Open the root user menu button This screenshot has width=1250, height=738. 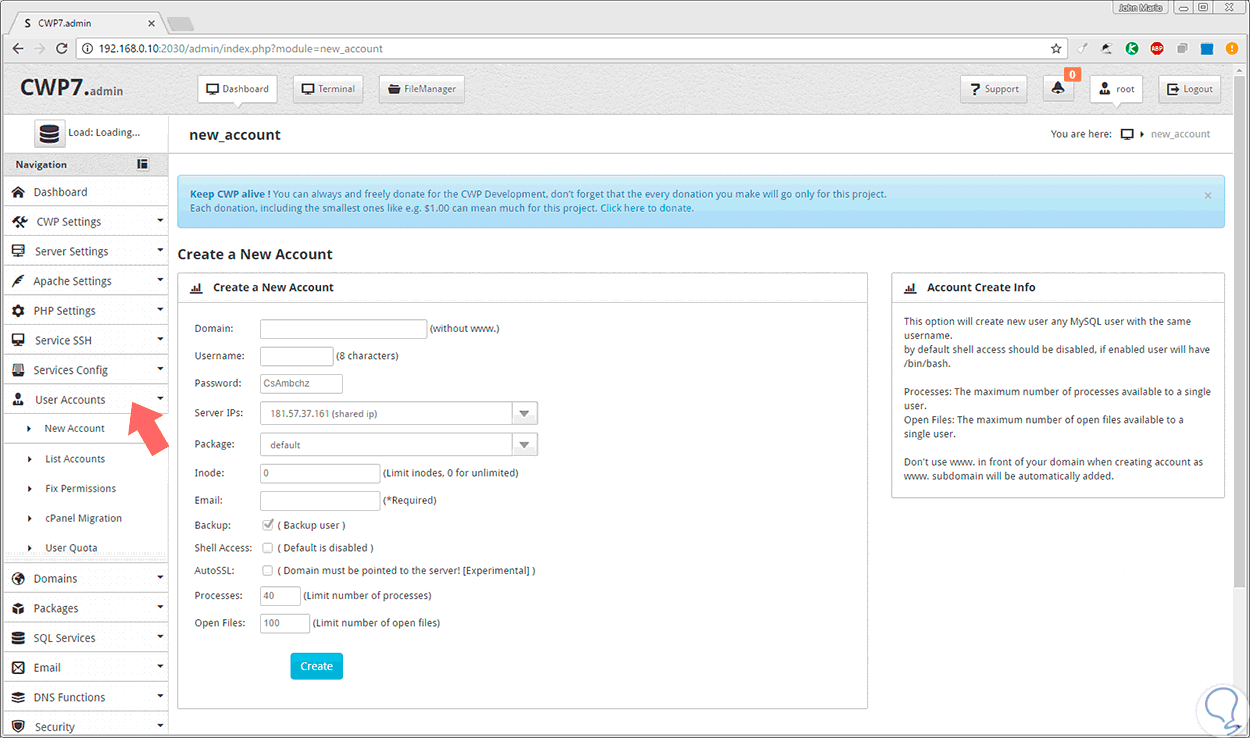(1116, 89)
